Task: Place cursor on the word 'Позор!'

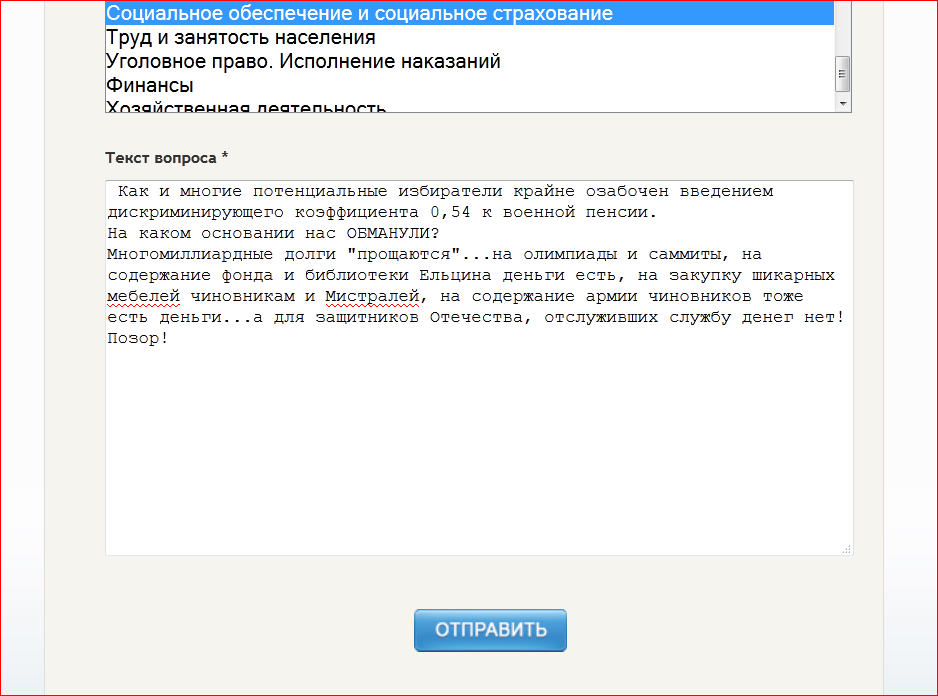Action: 137,339
